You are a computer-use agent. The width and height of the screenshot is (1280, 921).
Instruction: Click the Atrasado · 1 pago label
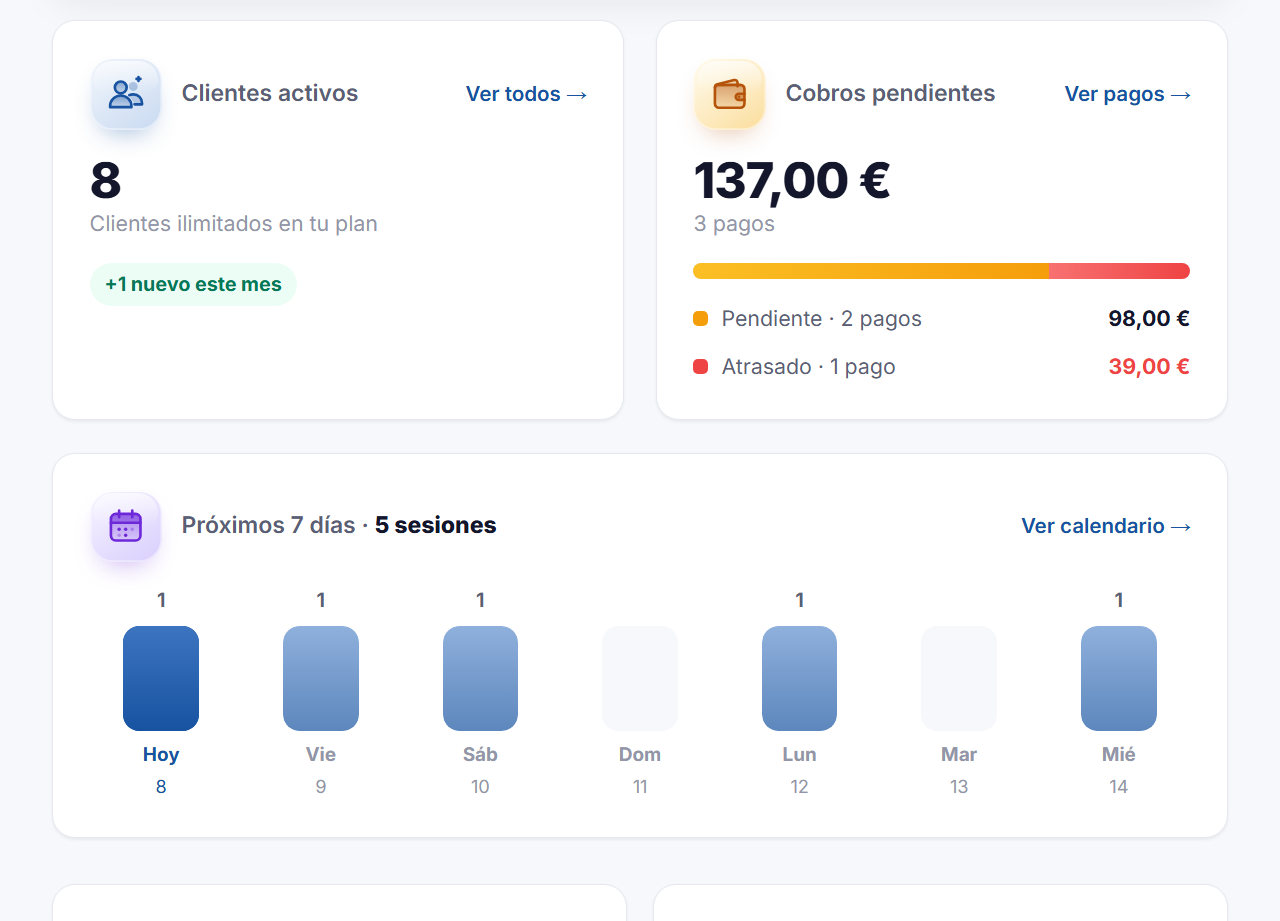click(x=809, y=367)
